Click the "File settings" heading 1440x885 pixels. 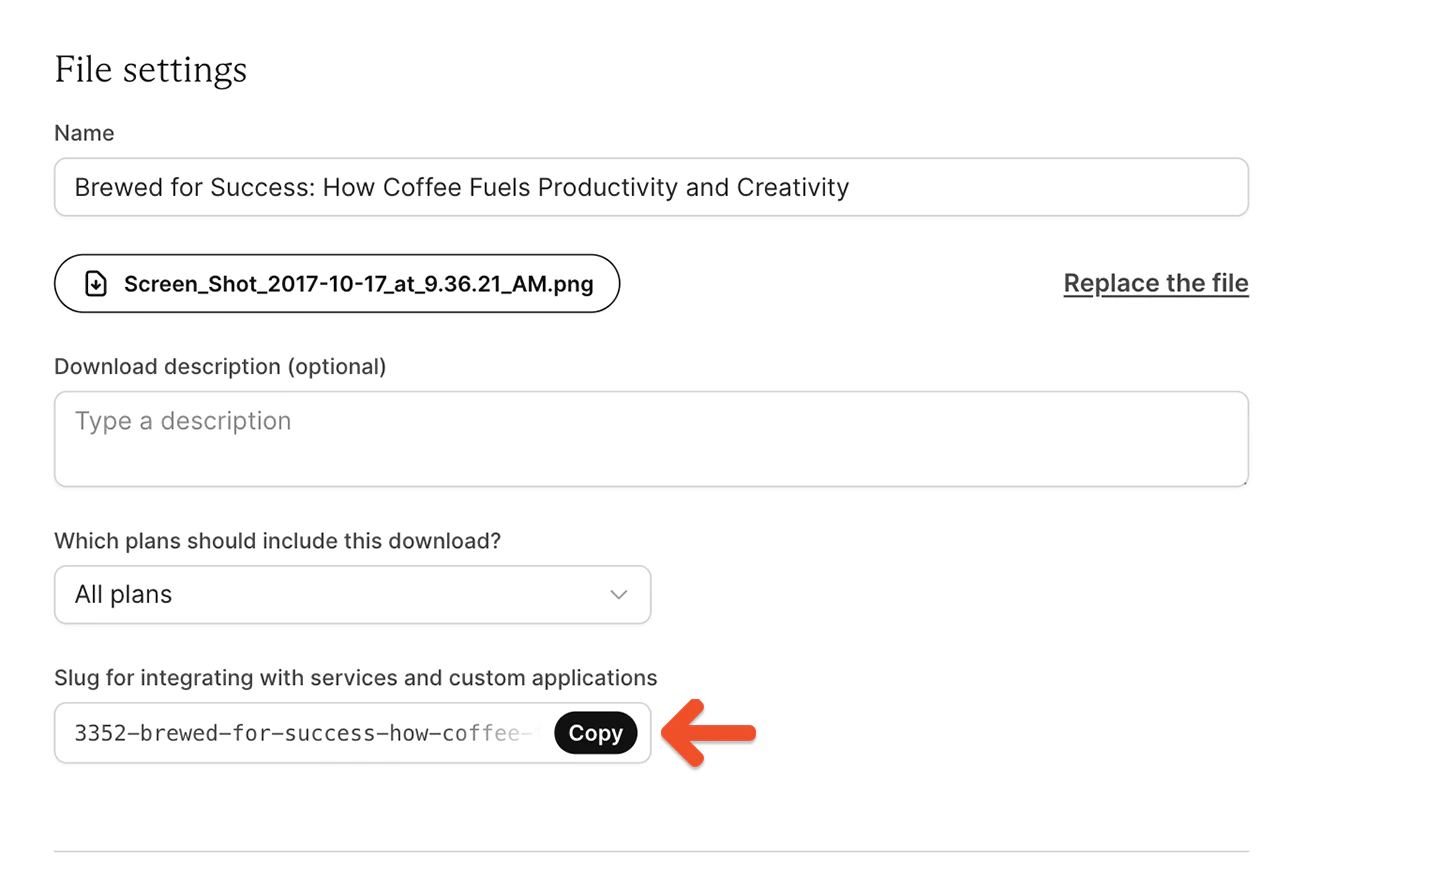coord(150,69)
